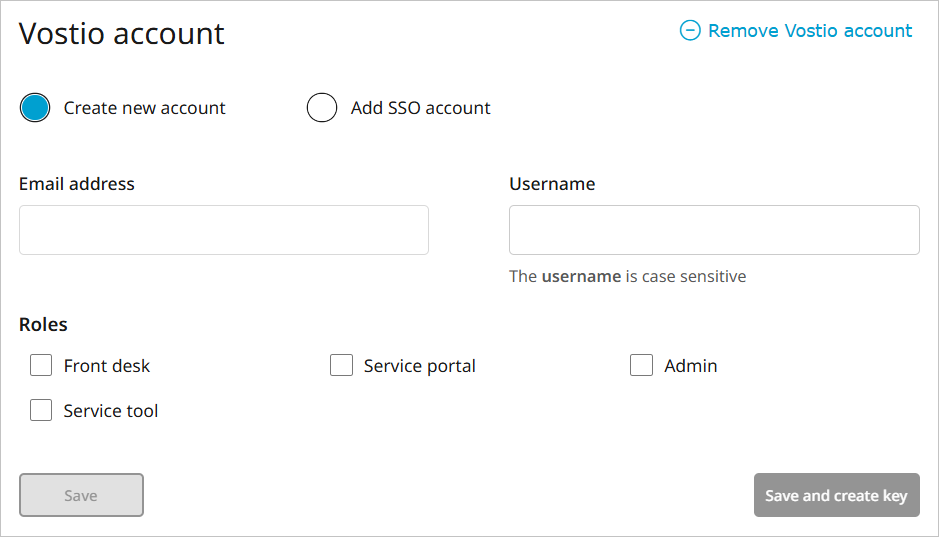Choose the Add SSO account radio button
The width and height of the screenshot is (939, 537).
point(322,108)
